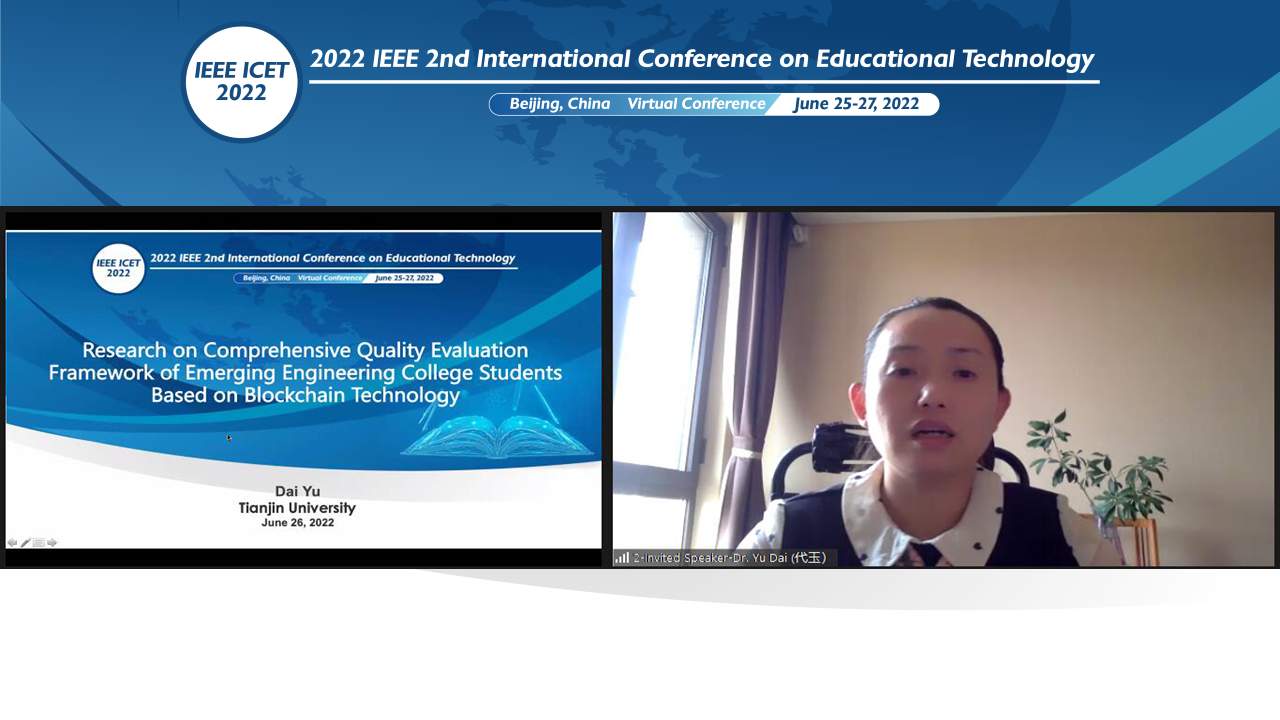Open the slideshow pen tool
The height and width of the screenshot is (720, 1280).
point(26,543)
